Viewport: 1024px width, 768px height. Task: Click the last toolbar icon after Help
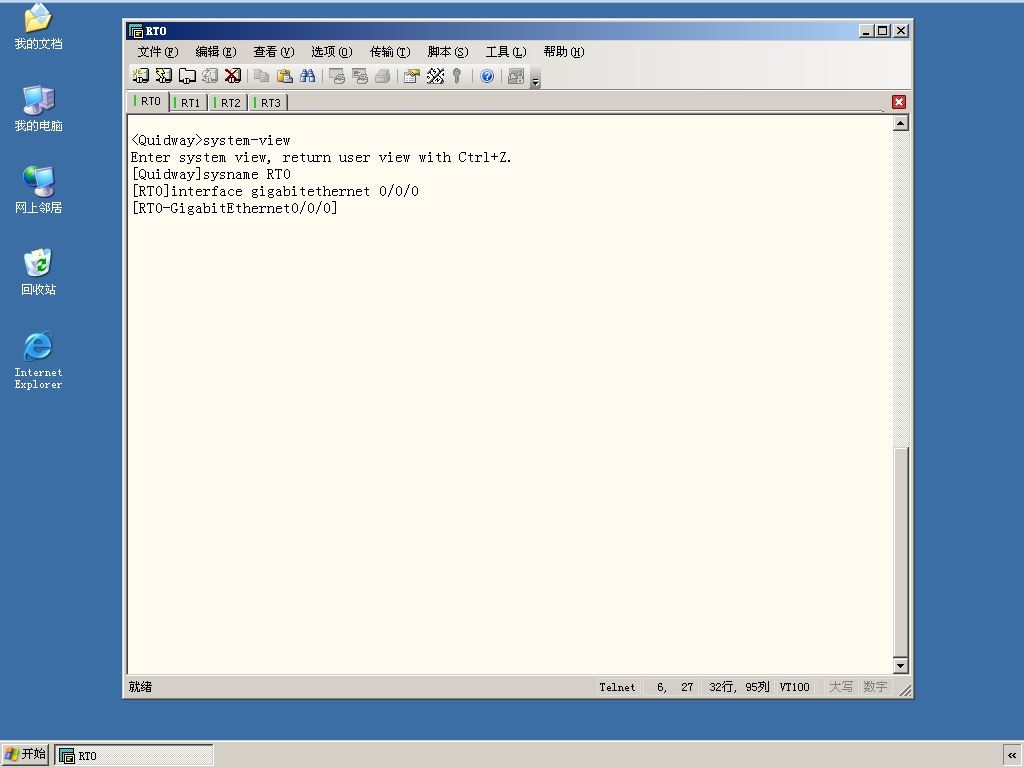[516, 76]
